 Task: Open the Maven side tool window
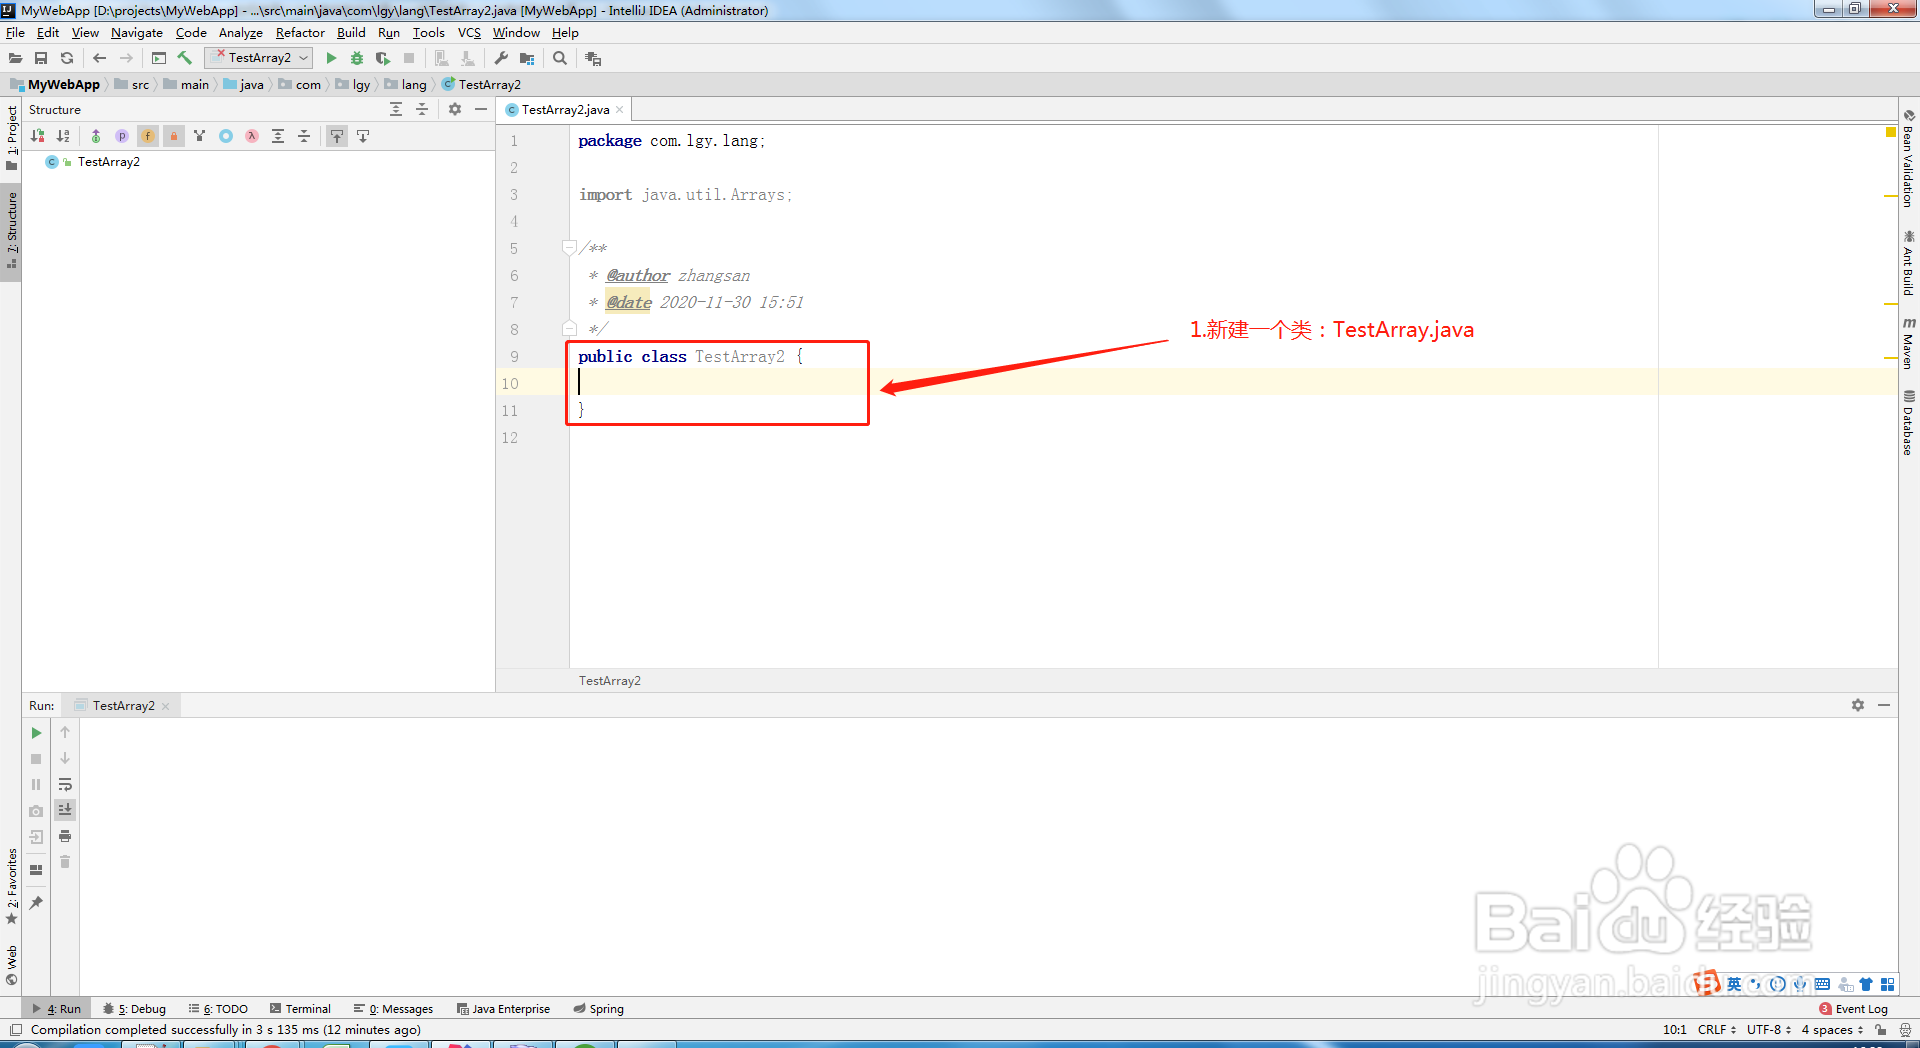pyautogui.click(x=1909, y=343)
